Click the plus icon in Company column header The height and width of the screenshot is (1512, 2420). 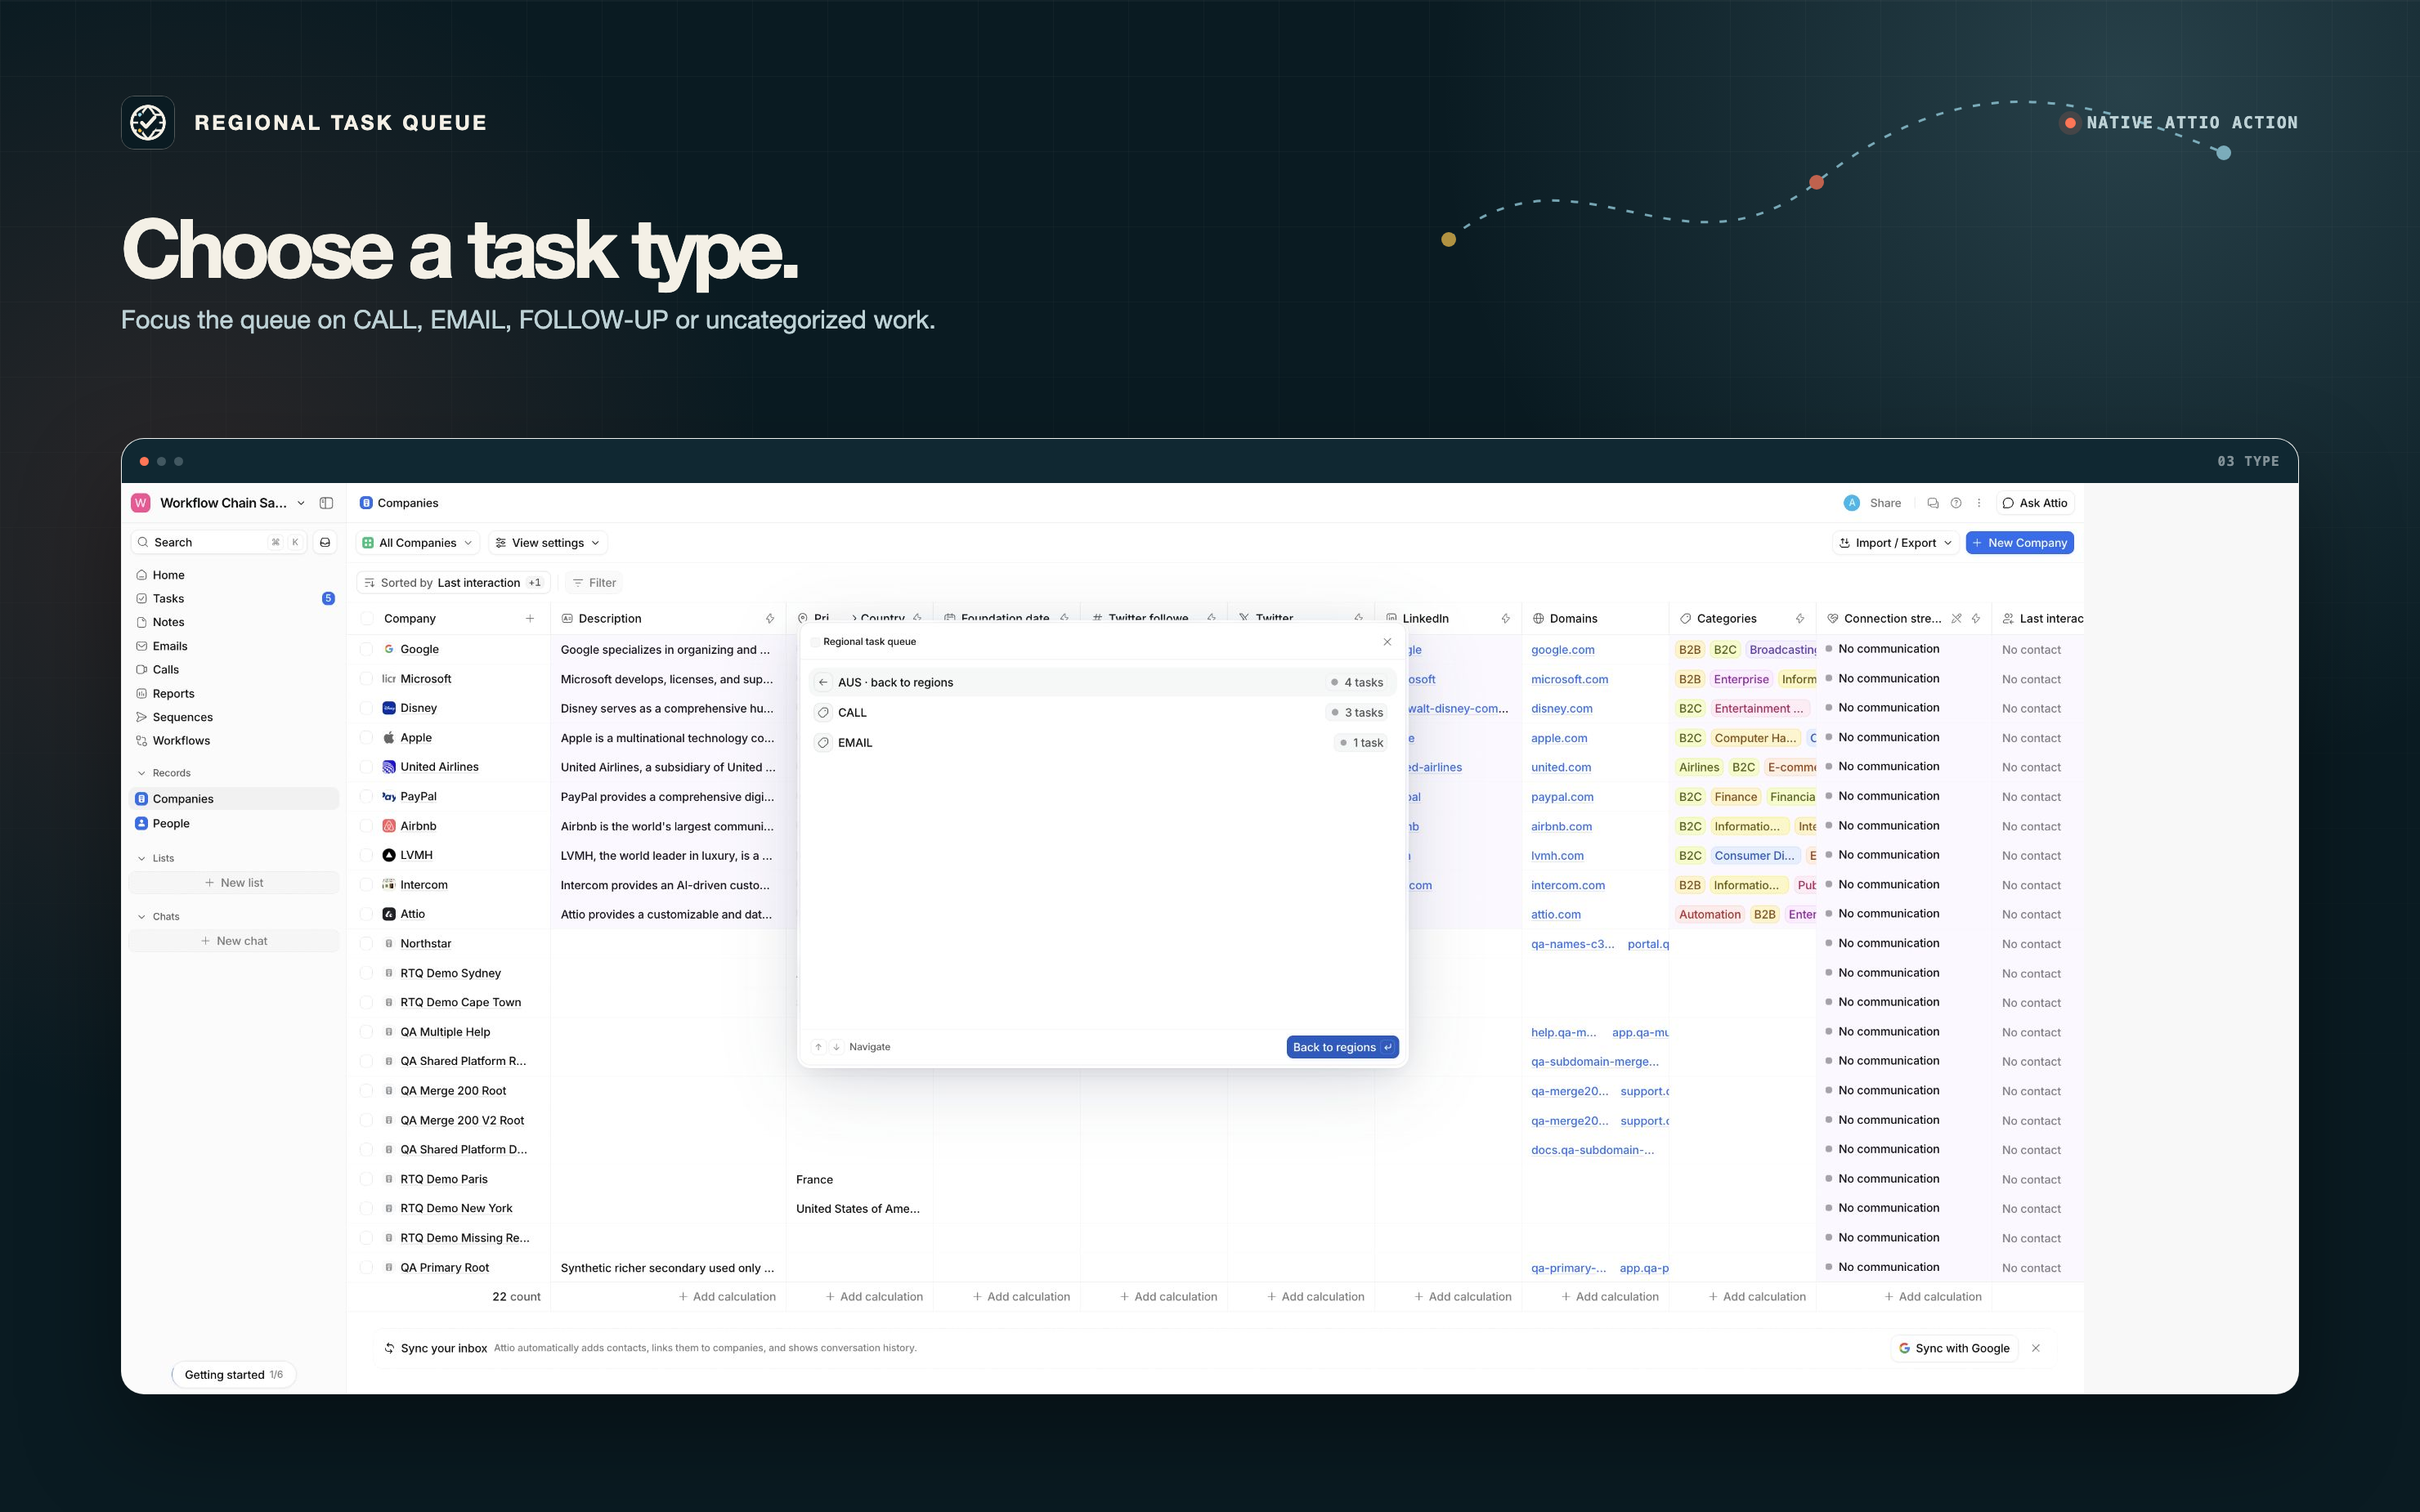[x=530, y=618]
